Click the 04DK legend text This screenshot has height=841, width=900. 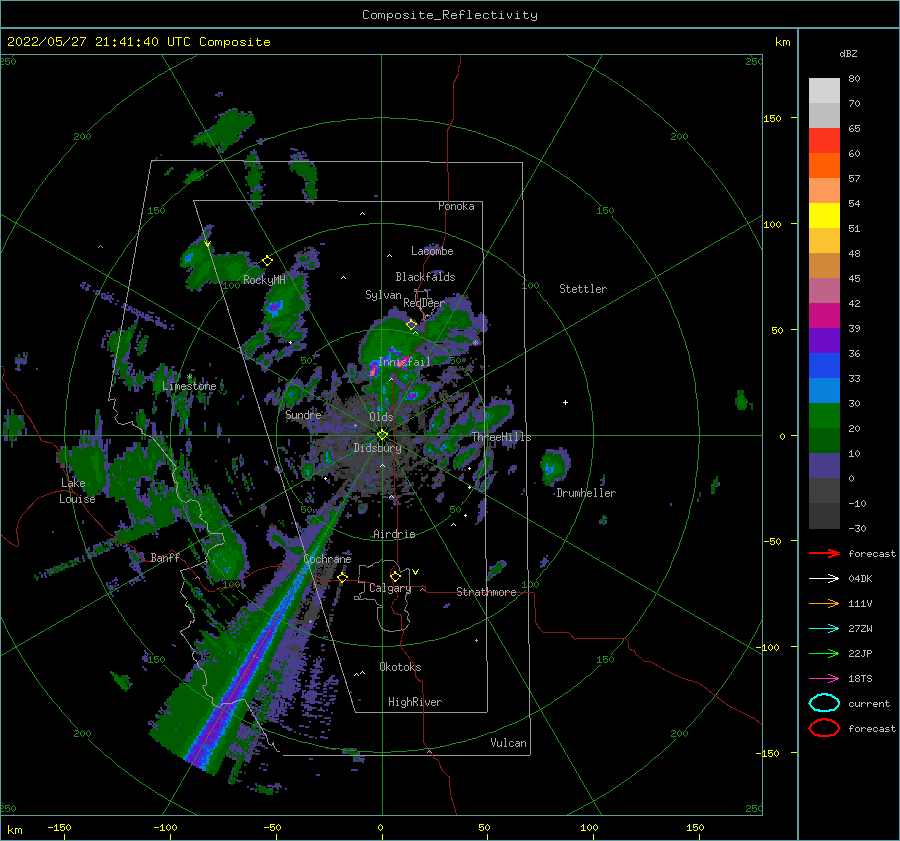860,579
